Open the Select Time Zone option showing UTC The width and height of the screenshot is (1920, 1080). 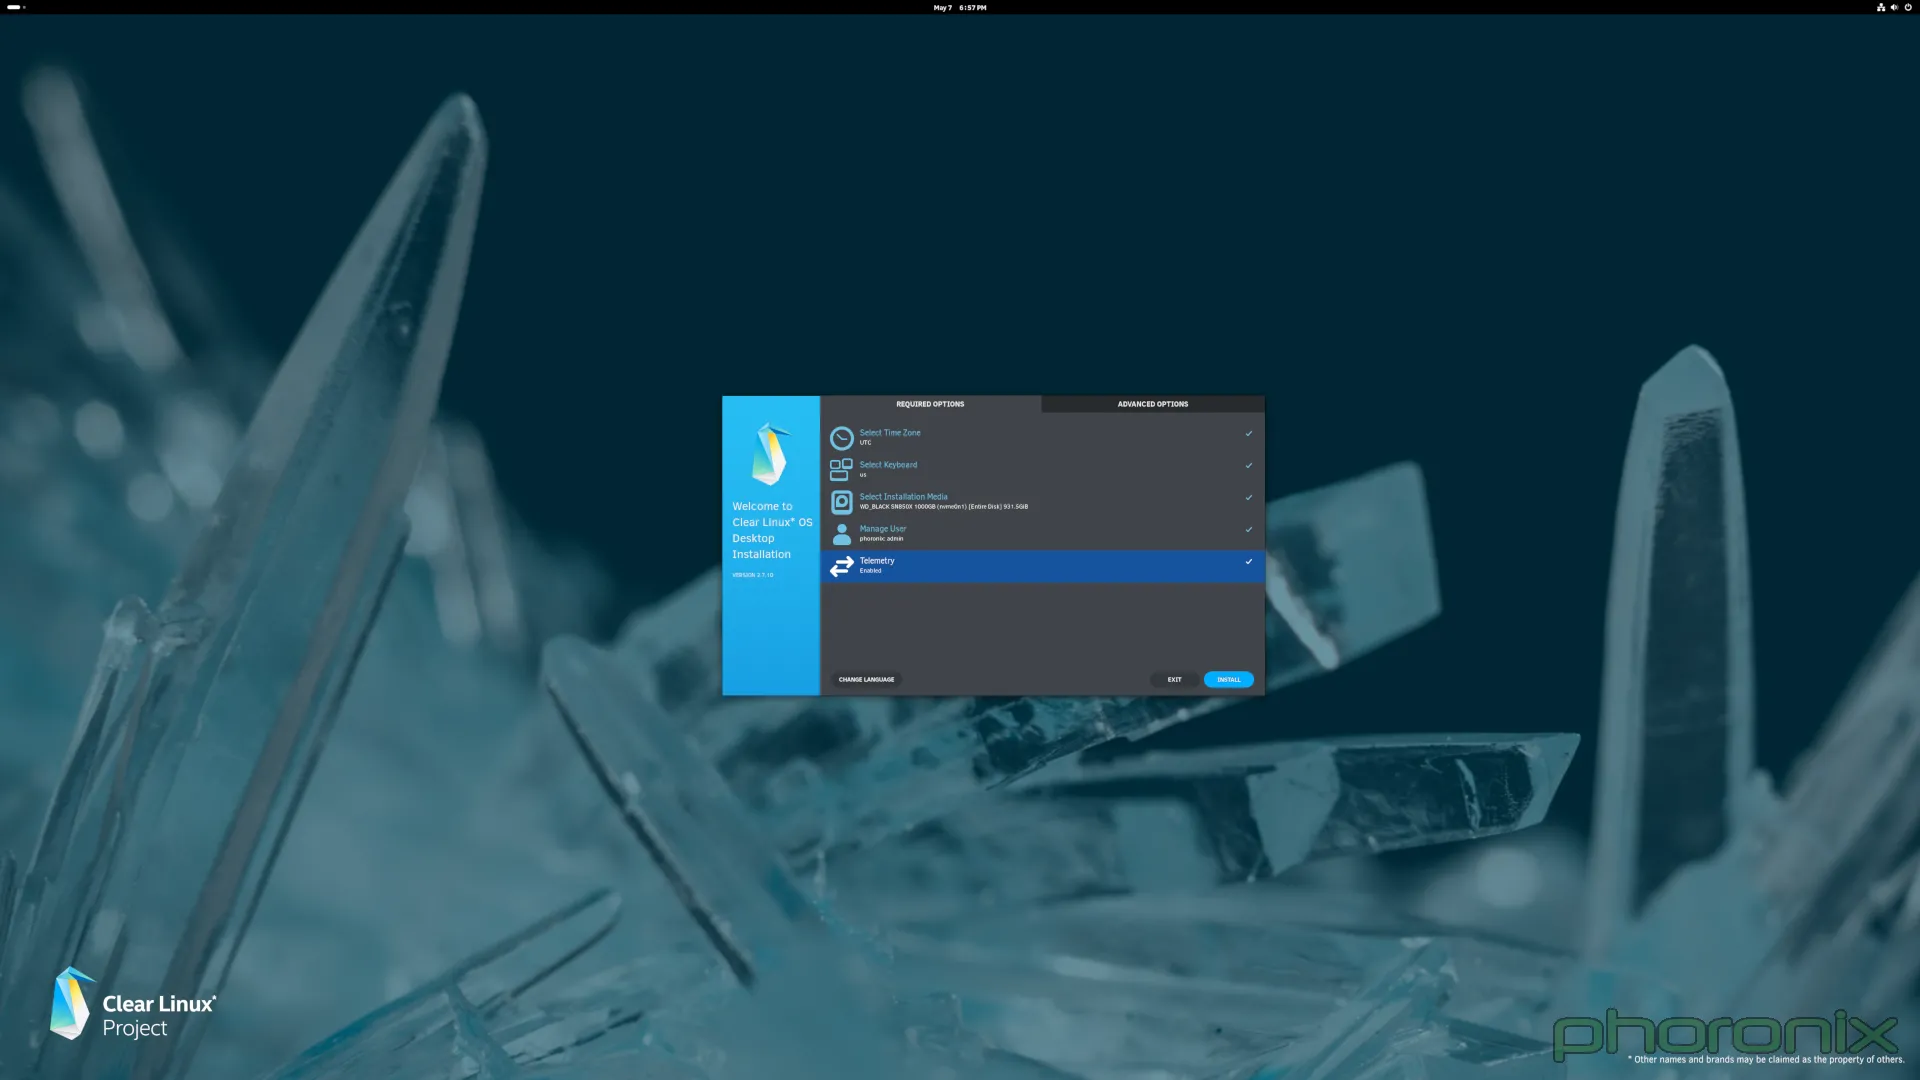tap(1000, 437)
